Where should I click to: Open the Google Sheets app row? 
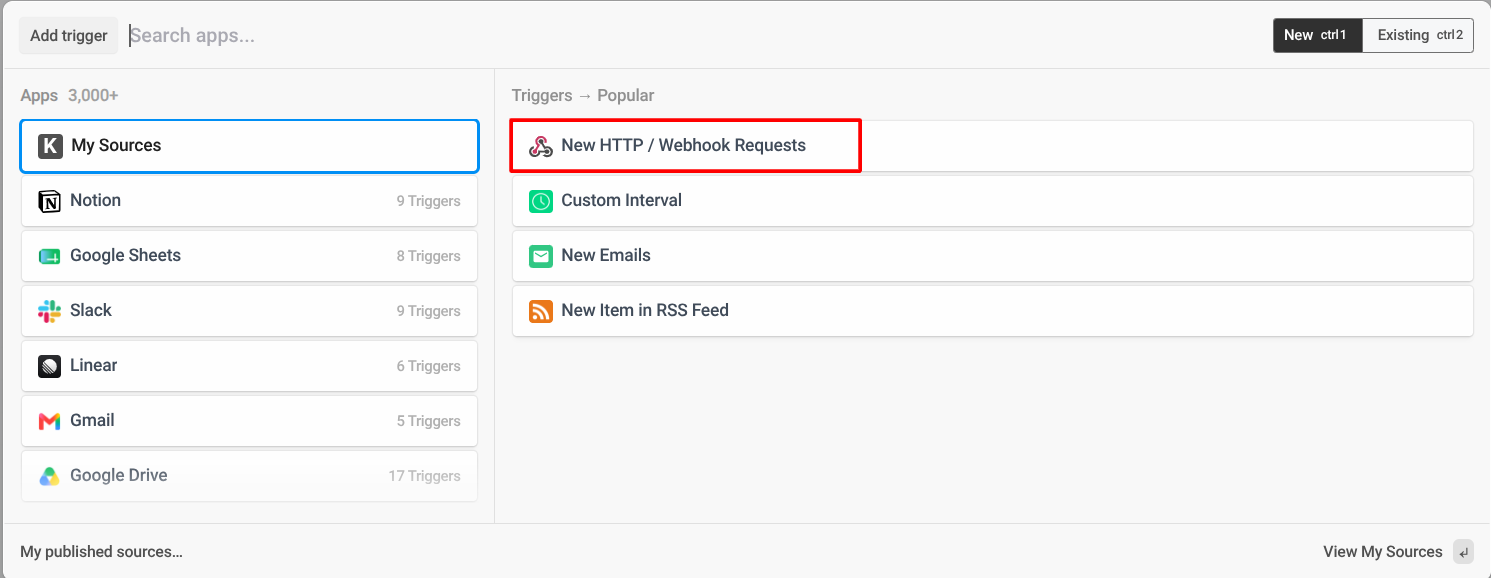pyautogui.click(x=249, y=256)
